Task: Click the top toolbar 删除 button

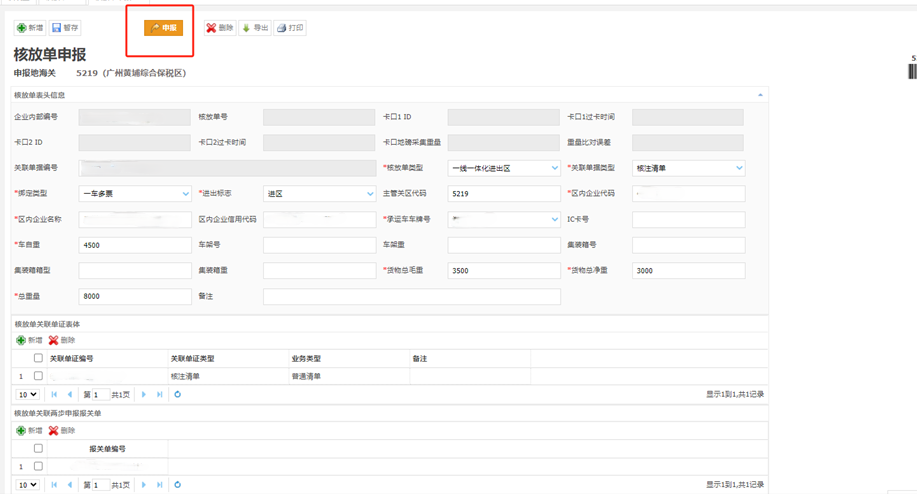Action: (220, 27)
